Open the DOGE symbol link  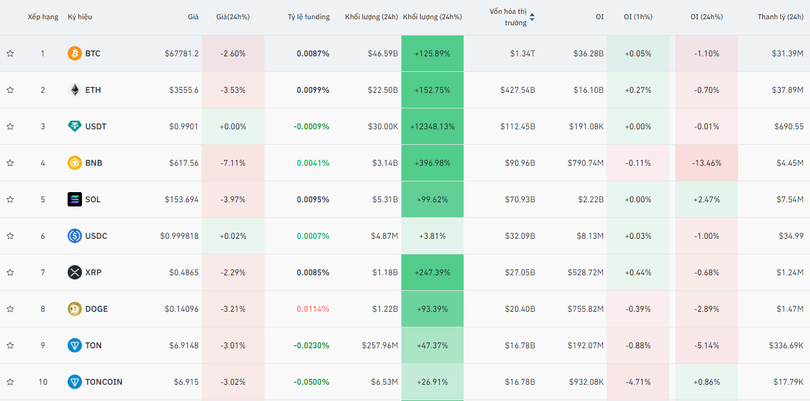(x=97, y=309)
